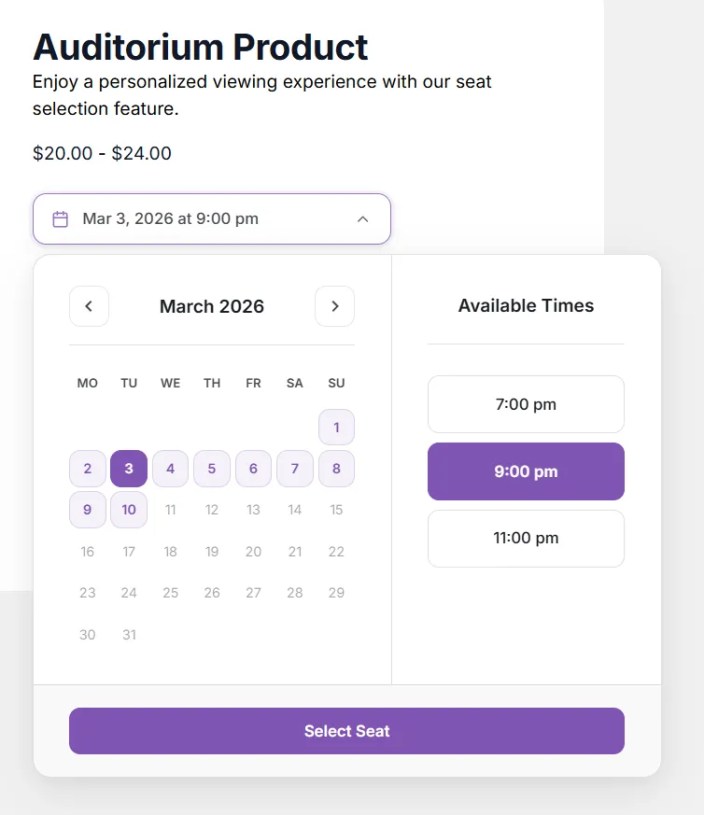Viewport: 704px width, 815px height.
Task: Select the 7:00 pm time slot
Action: [x=526, y=404]
